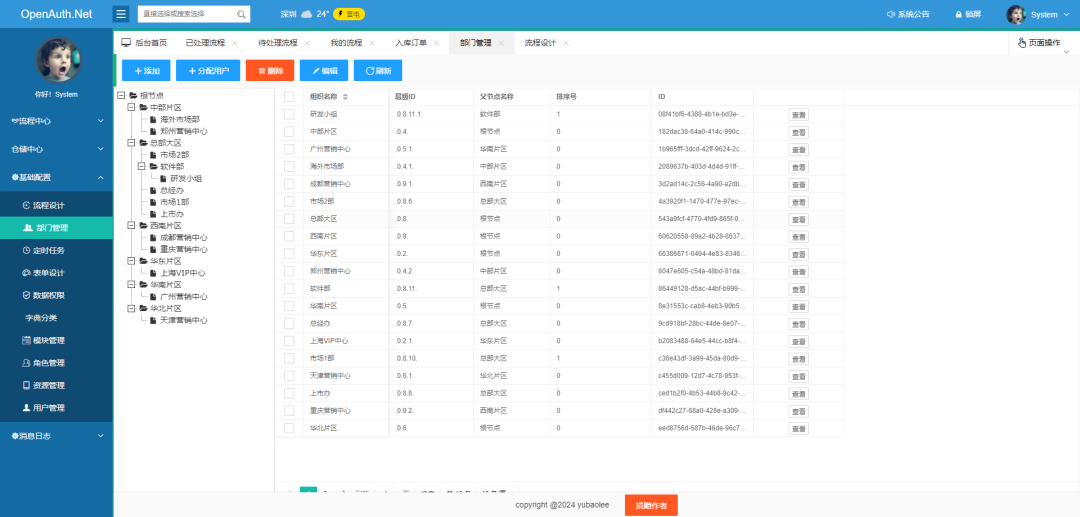Click the 锁屏 lock screen icon
1080x517 pixels.
click(958, 15)
